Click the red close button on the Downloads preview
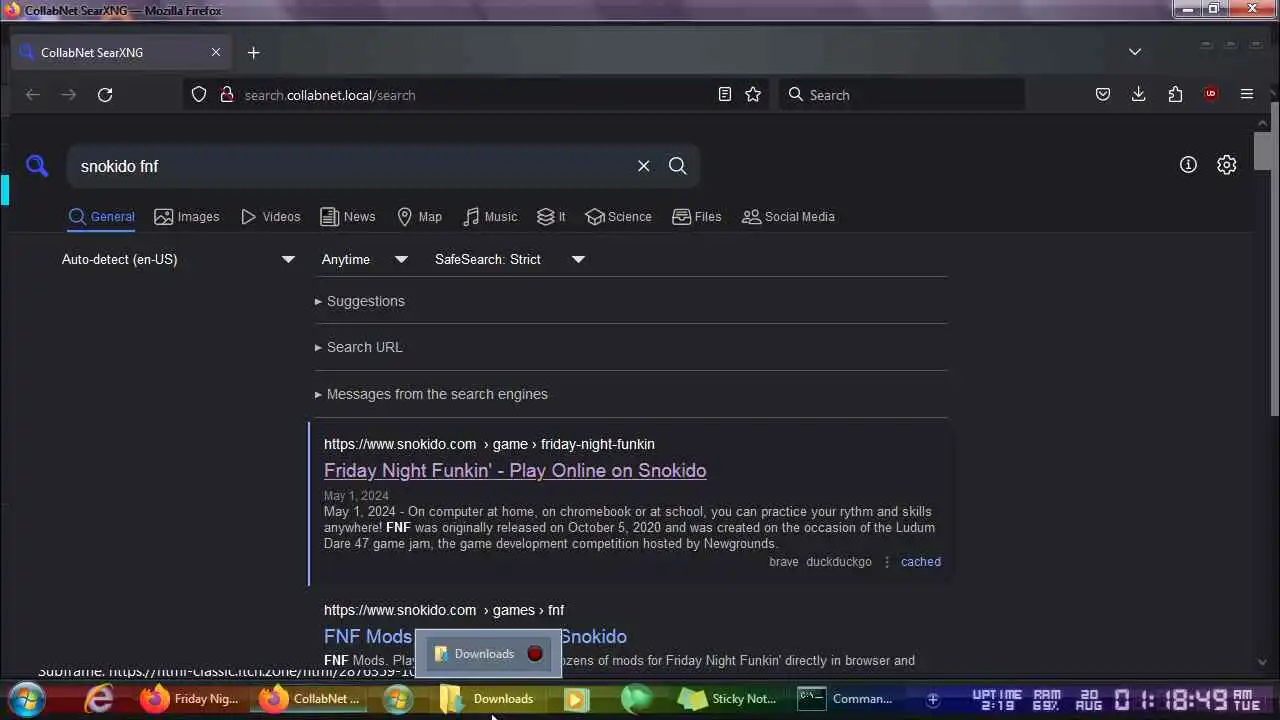This screenshot has width=1280, height=720. (535, 654)
